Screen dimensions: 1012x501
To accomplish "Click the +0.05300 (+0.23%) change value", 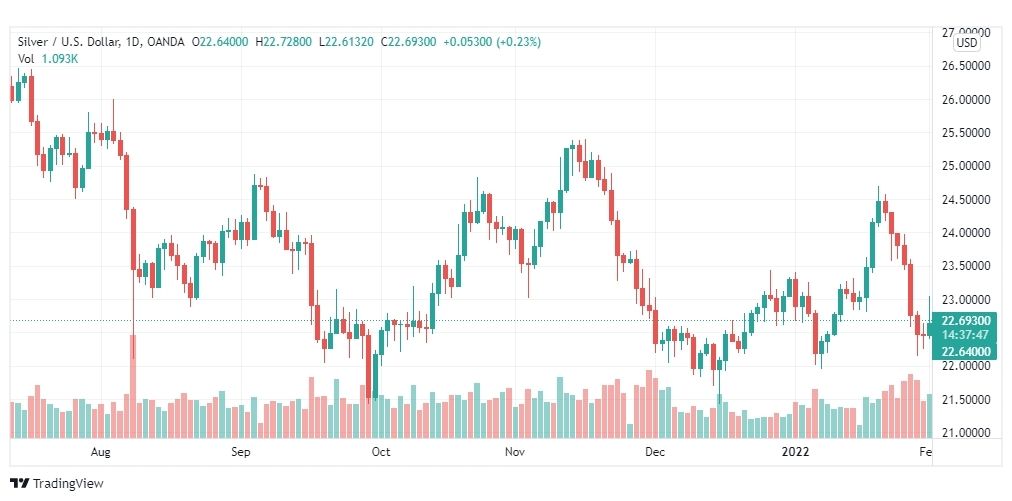I will click(492, 42).
